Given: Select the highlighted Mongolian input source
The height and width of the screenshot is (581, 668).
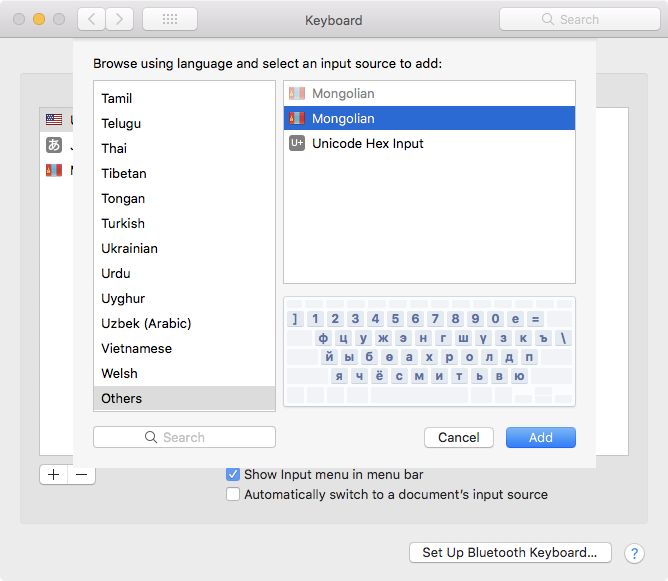Looking at the screenshot, I should 343,118.
